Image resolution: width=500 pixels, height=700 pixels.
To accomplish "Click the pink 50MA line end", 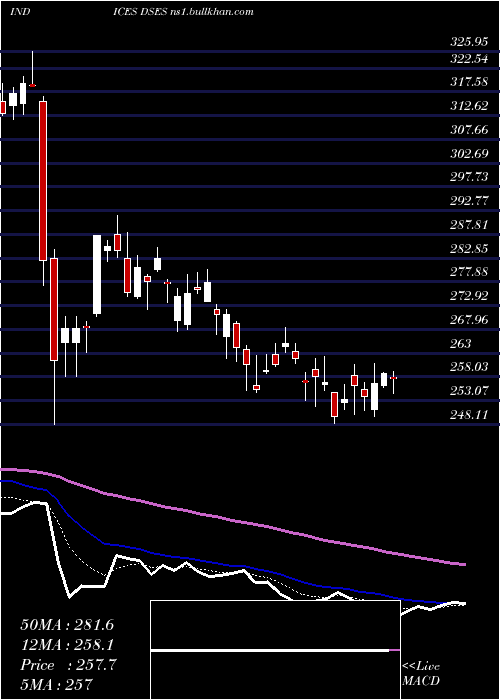I will 462,565.
